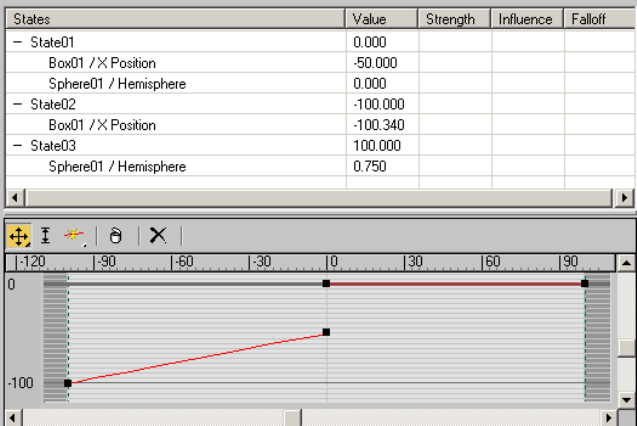This screenshot has width=637, height=426.
Task: Click the graph's horizontal scrollbar thumb
Action: [x=292, y=418]
